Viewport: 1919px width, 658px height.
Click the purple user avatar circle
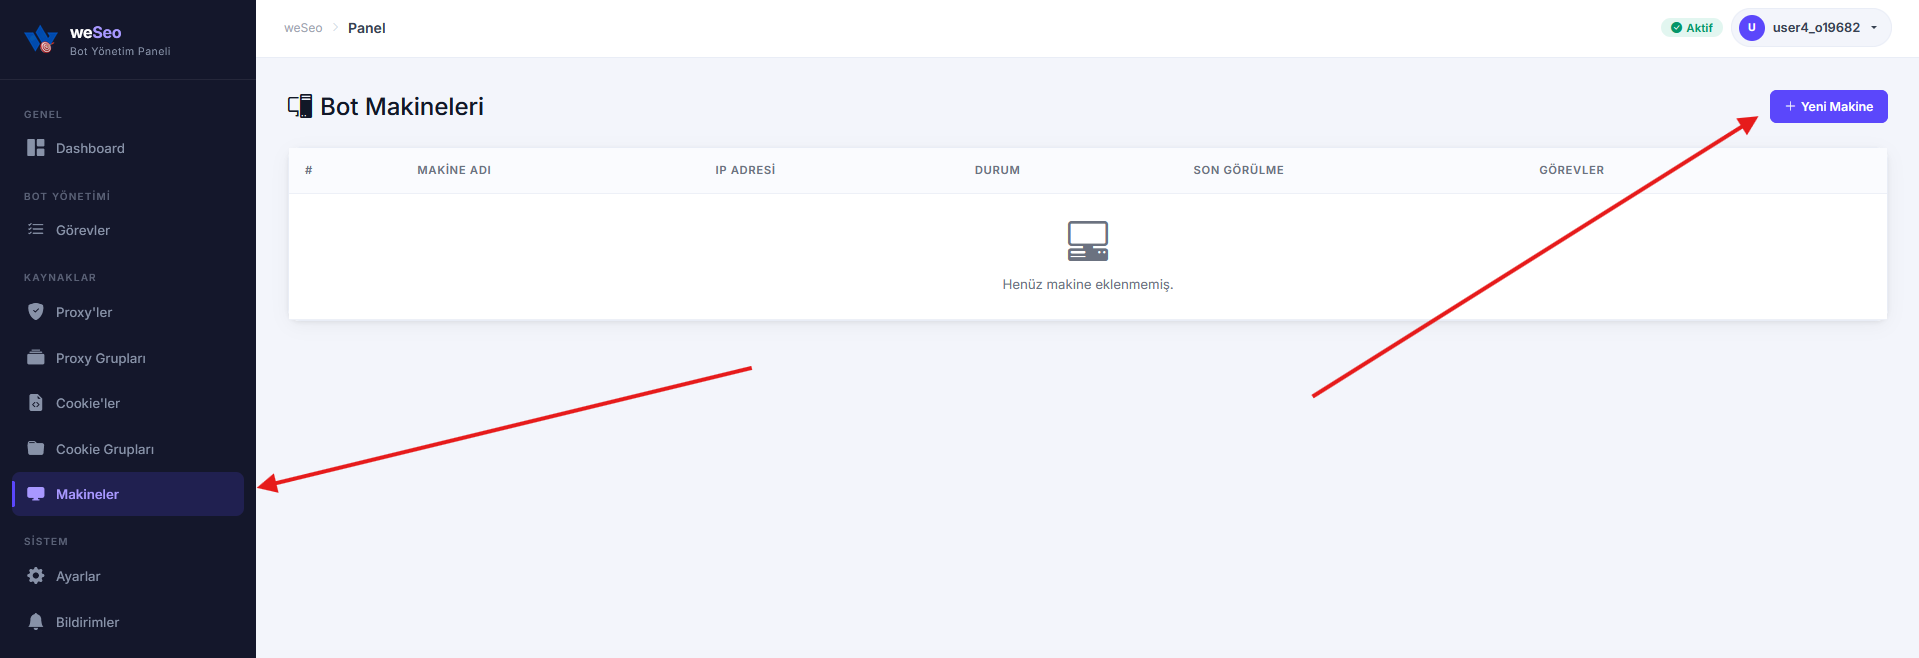coord(1752,28)
